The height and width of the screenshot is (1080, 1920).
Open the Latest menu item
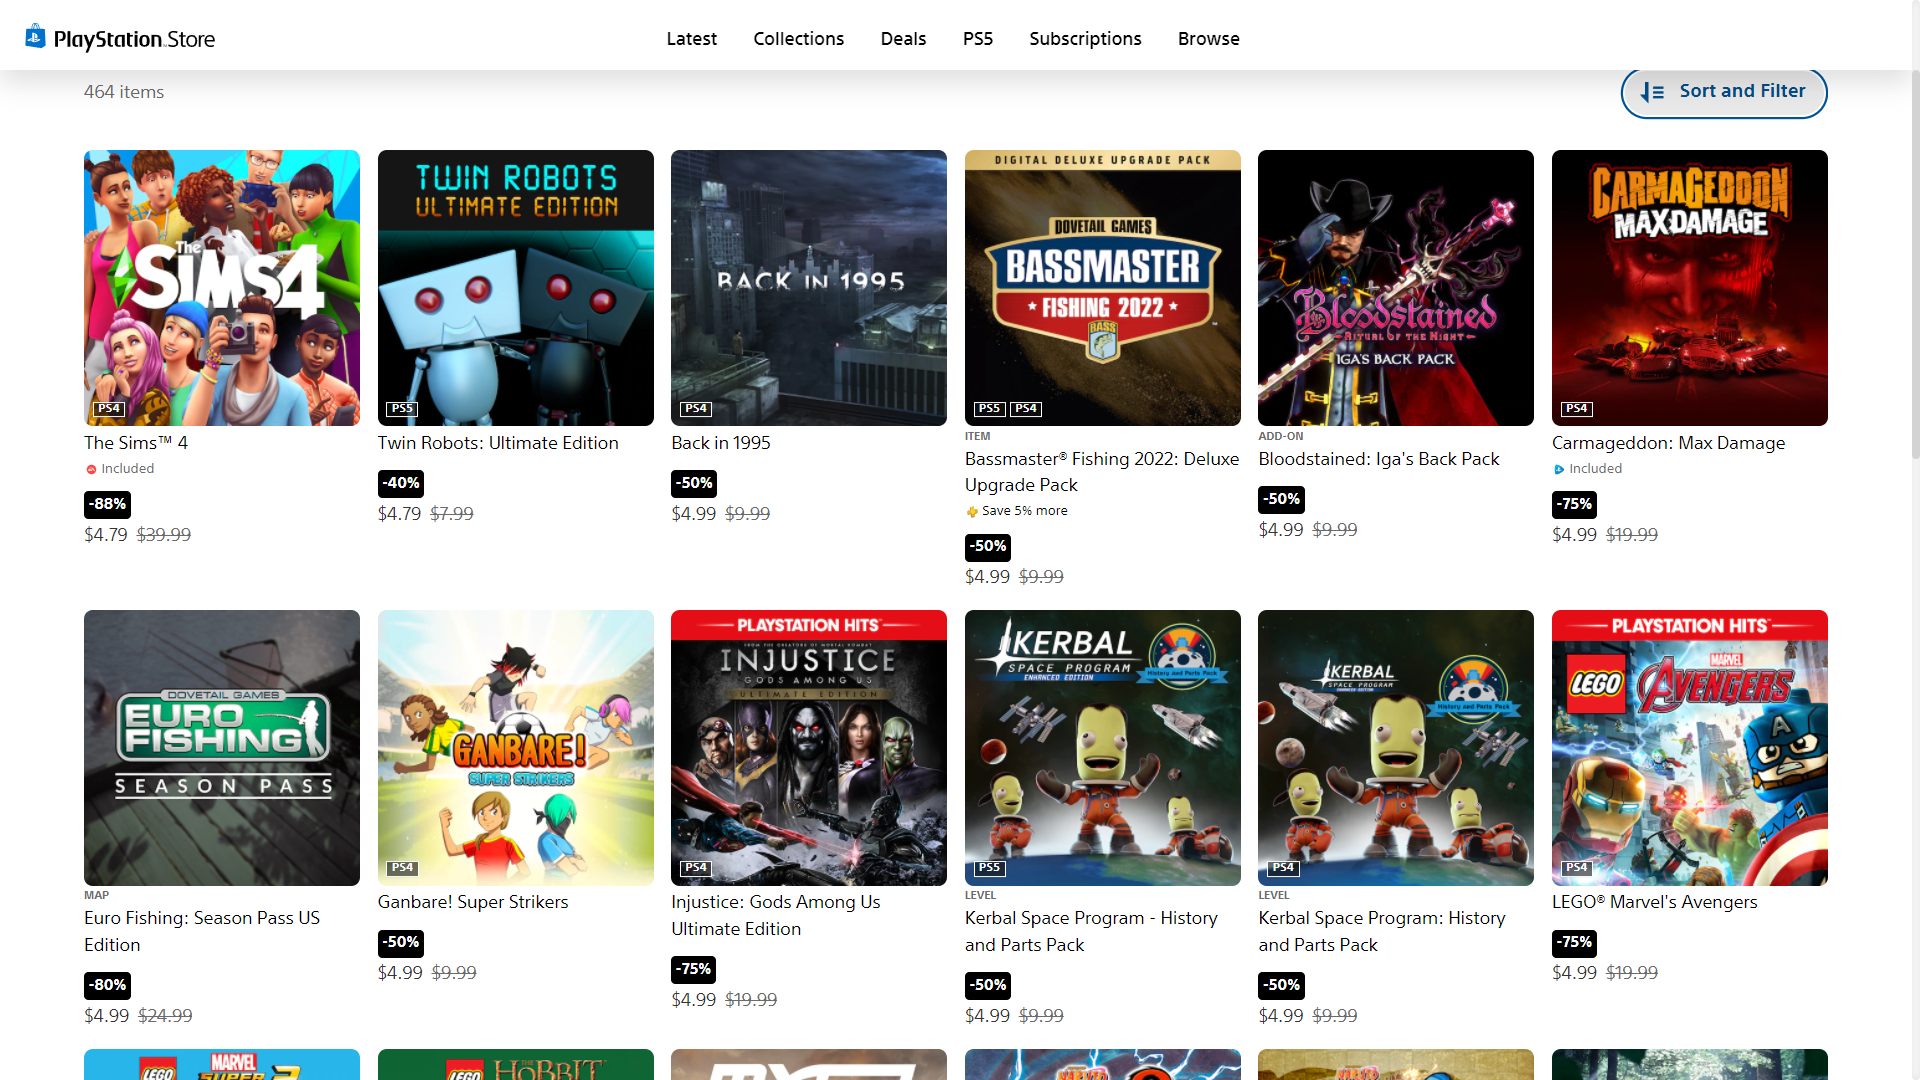(691, 38)
